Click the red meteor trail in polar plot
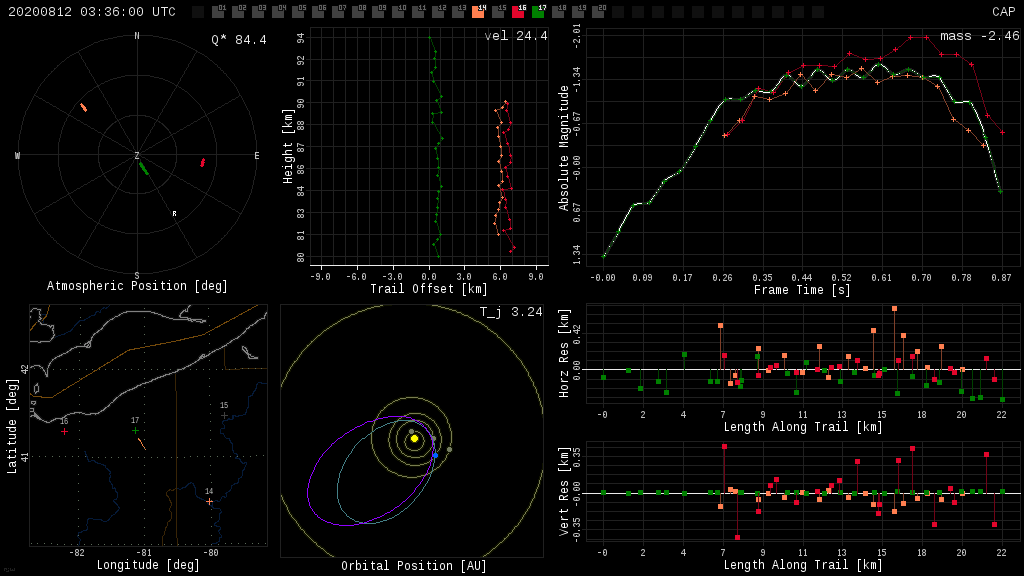The width and height of the screenshot is (1024, 576). pyautogui.click(x=203, y=162)
